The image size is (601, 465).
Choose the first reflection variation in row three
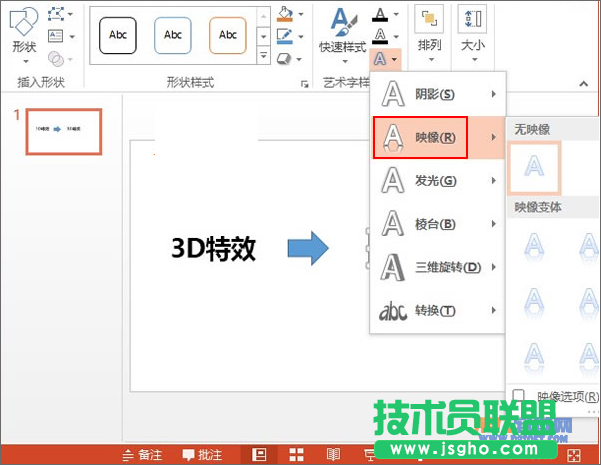coord(534,357)
